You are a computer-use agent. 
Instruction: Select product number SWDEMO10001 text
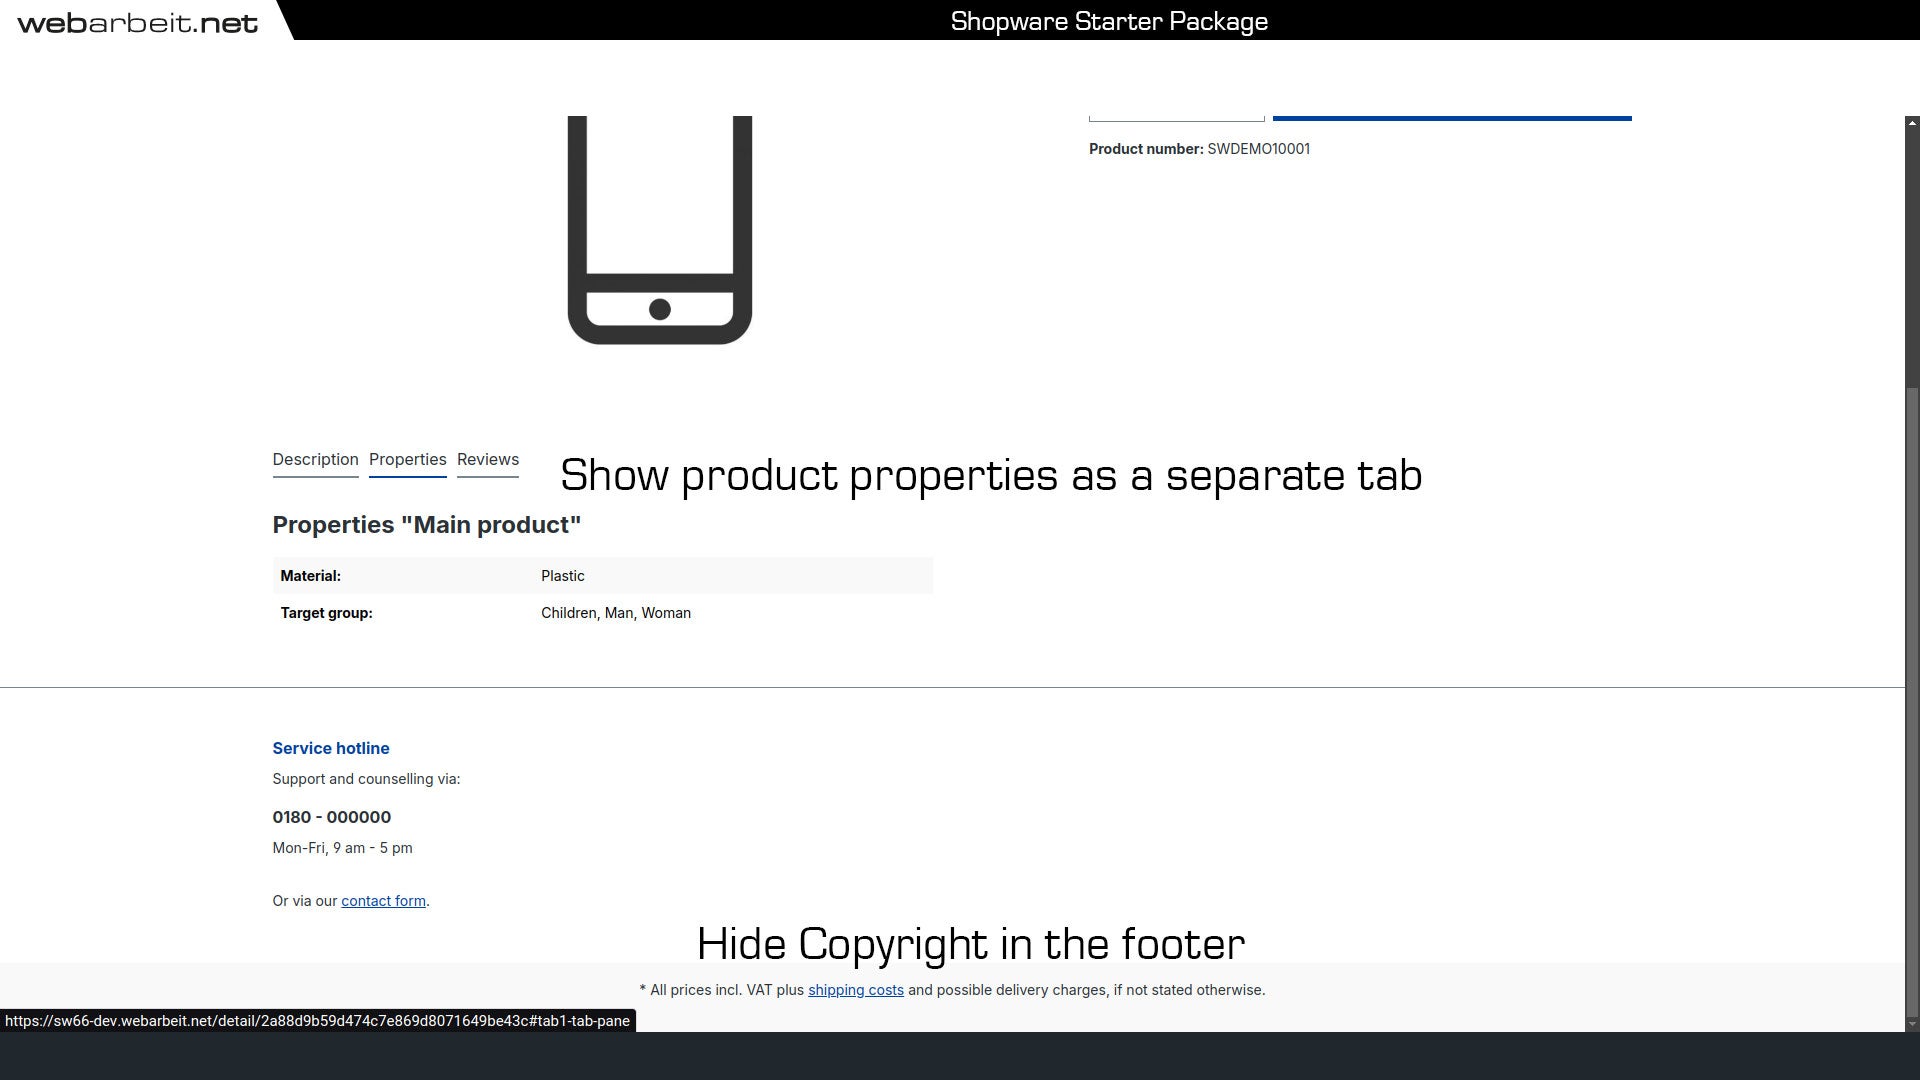coord(1258,149)
